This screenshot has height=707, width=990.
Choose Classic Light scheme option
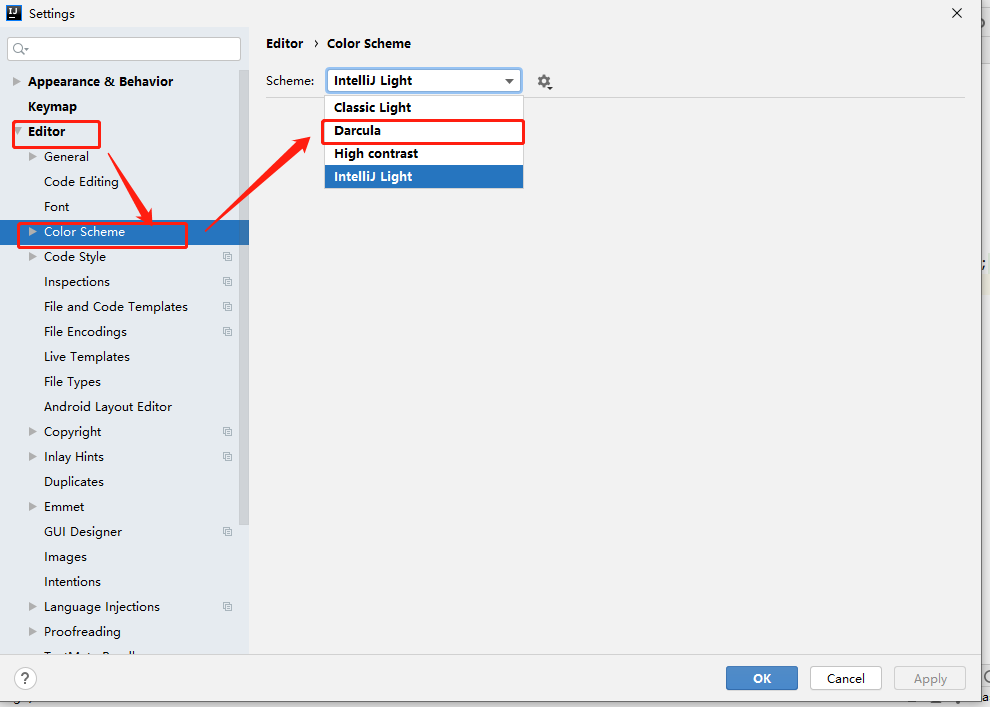coord(424,107)
